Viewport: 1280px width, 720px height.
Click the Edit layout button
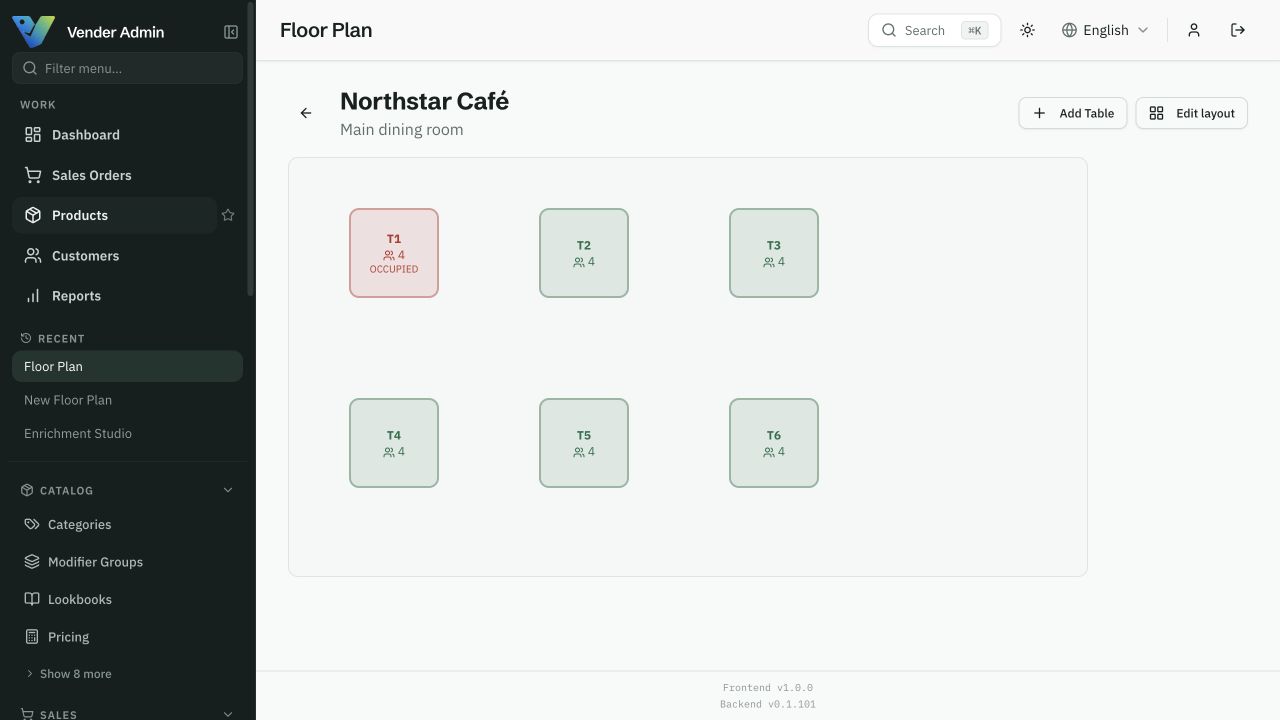coord(1191,113)
